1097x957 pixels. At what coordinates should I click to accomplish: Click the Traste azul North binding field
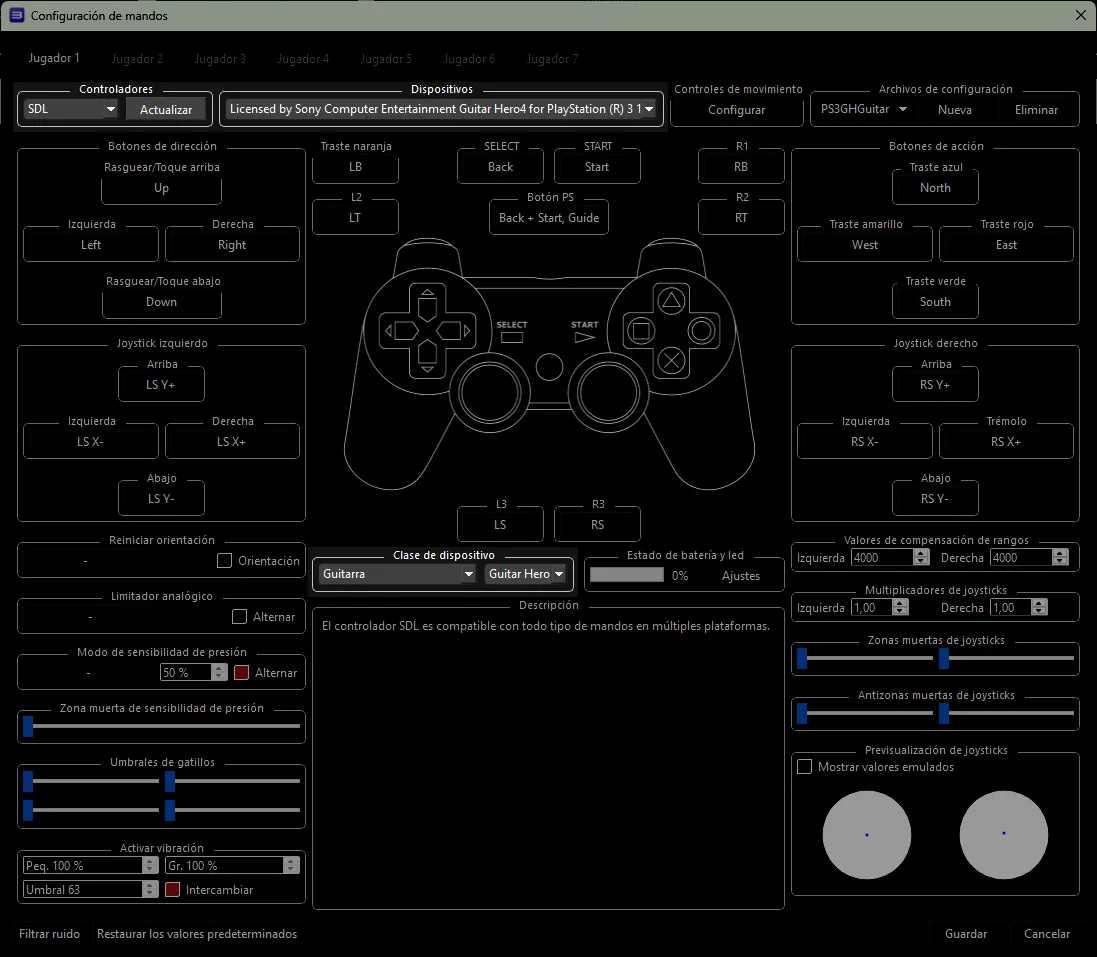935,188
